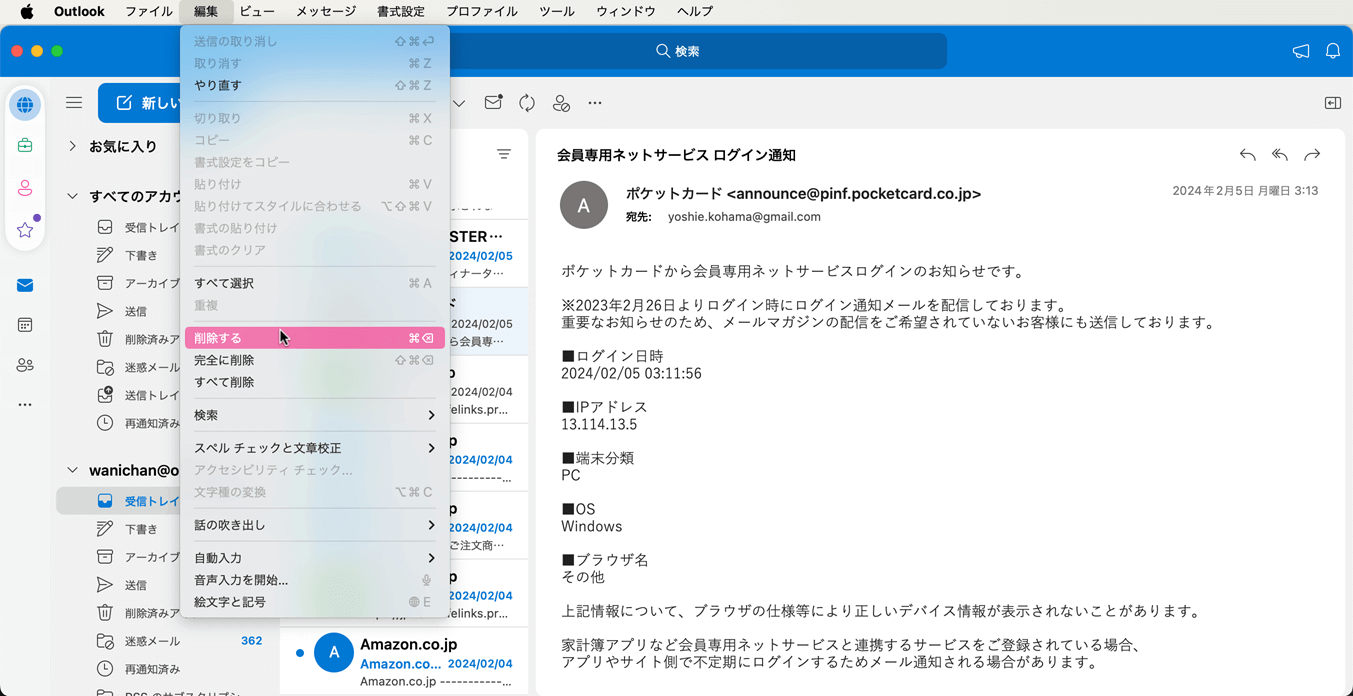Click the briefcase account icon

pos(25,146)
